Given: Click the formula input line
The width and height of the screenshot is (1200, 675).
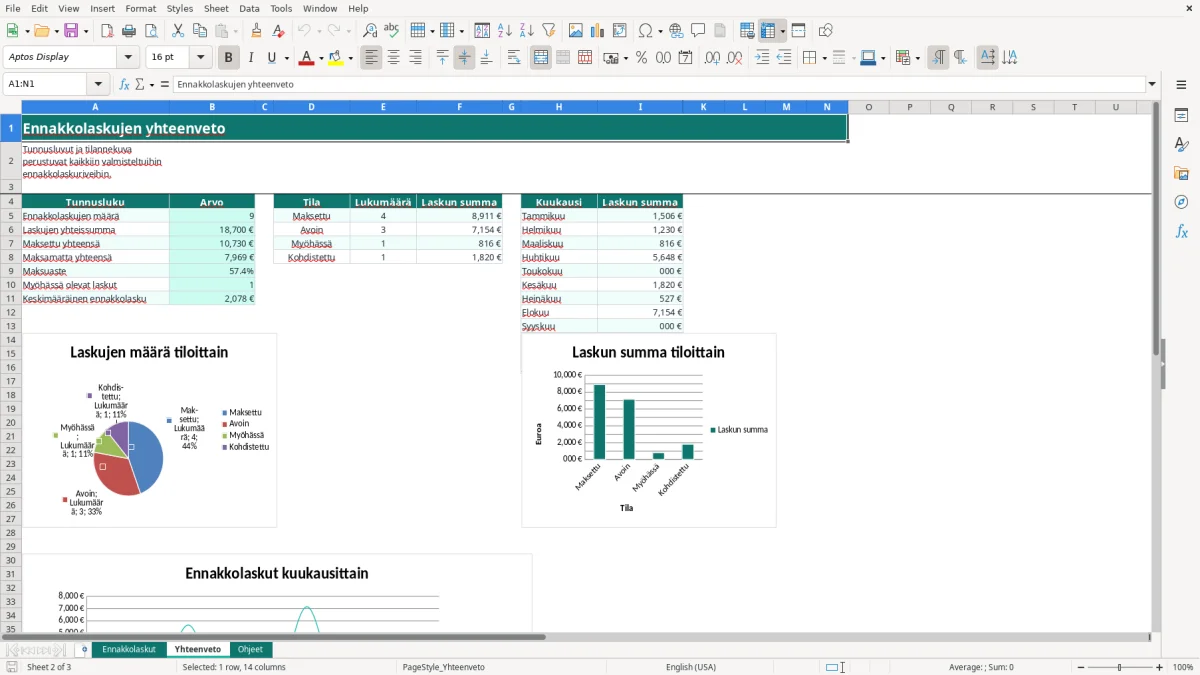Looking at the screenshot, I should coord(658,85).
